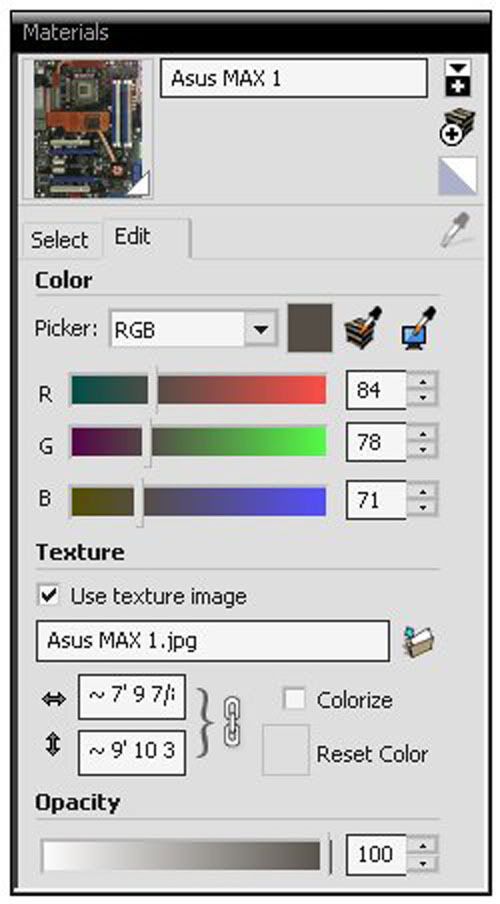Screen dimensions: 500x904
Task: Enable the Colorize checkbox
Action: (x=294, y=699)
